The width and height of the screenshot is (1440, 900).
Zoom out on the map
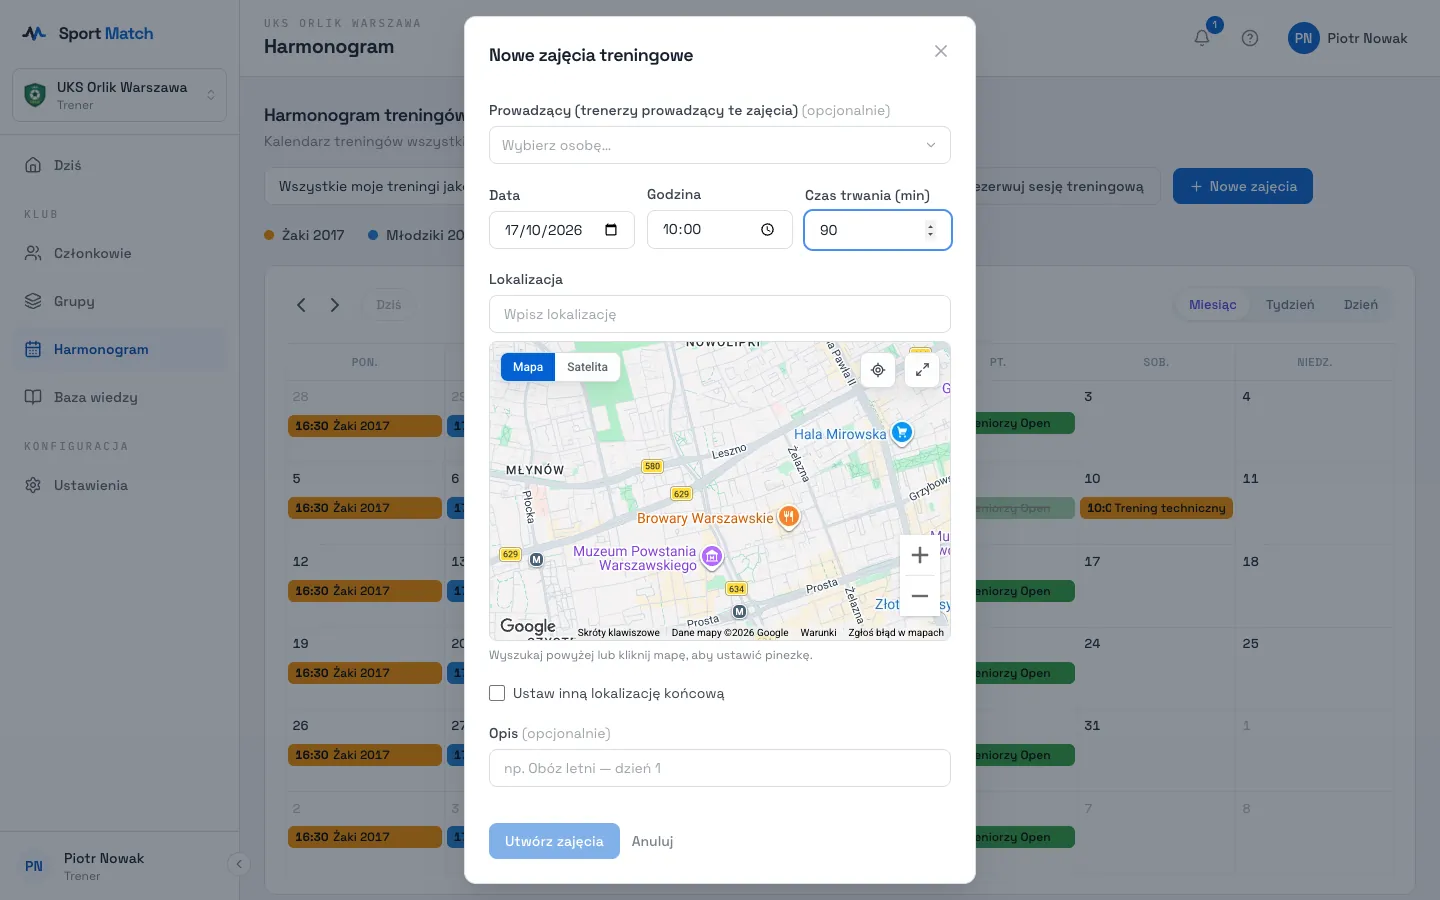920,596
